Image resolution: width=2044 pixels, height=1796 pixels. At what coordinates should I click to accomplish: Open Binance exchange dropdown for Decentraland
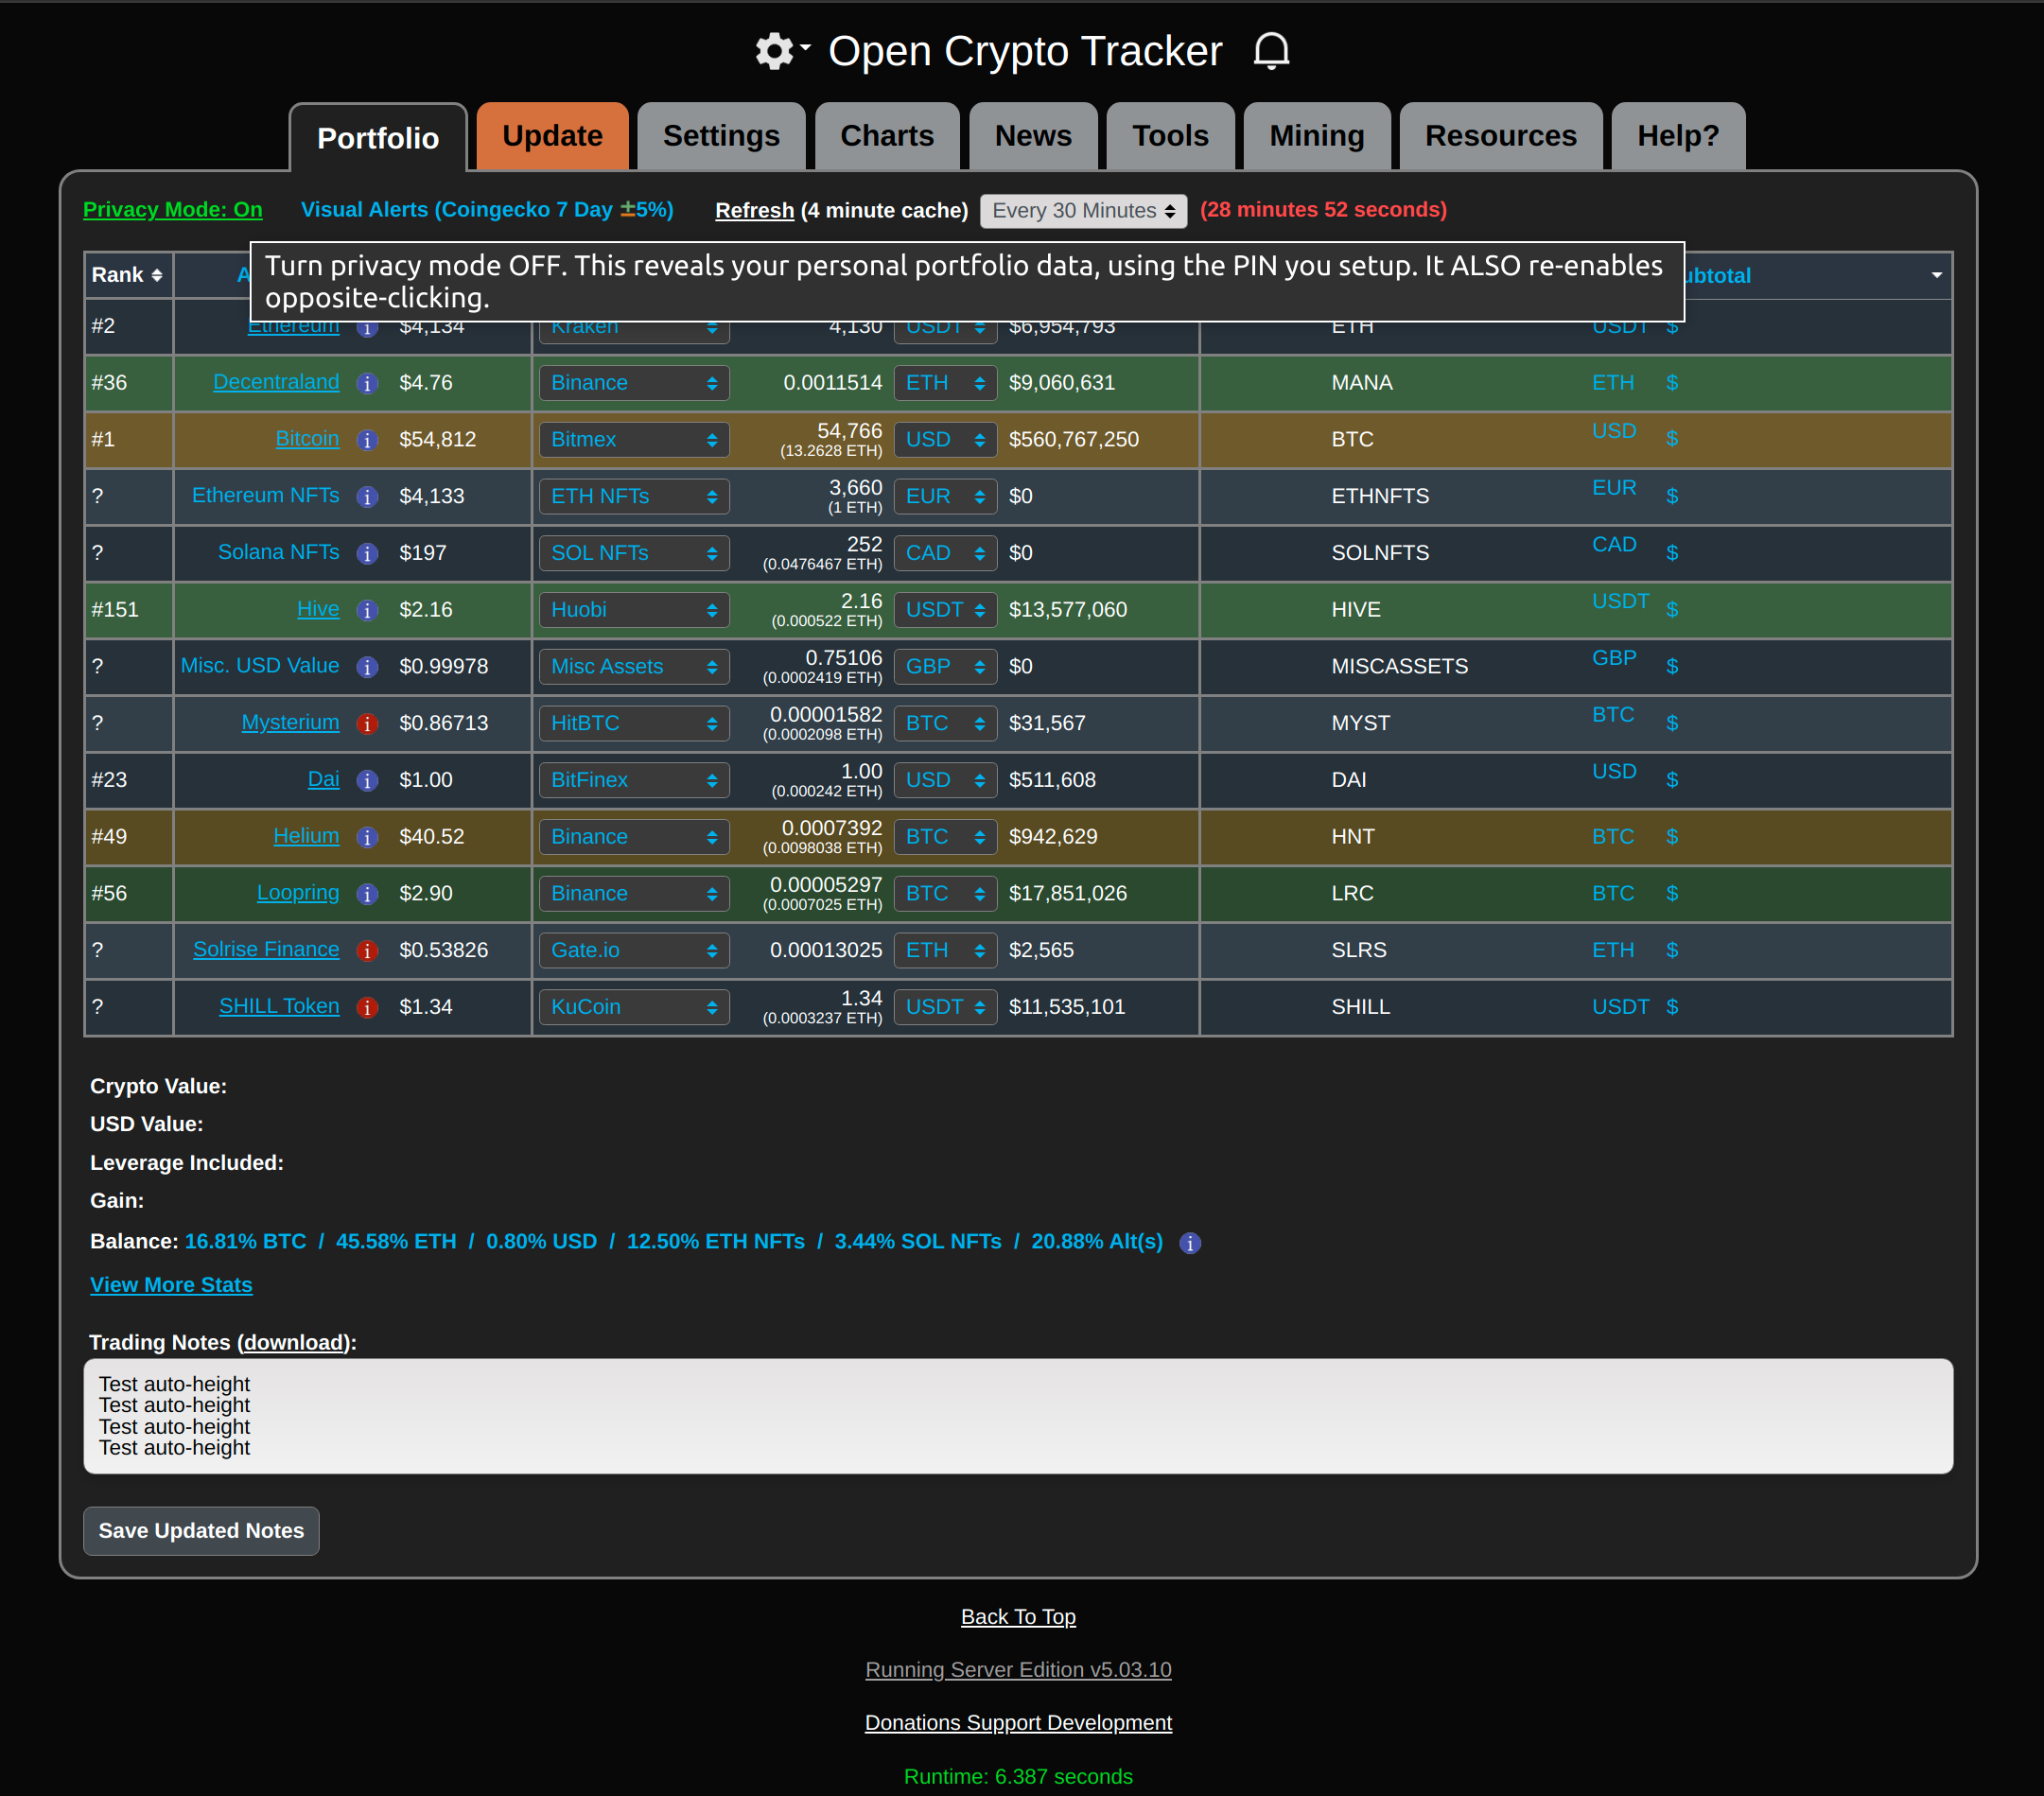[634, 383]
